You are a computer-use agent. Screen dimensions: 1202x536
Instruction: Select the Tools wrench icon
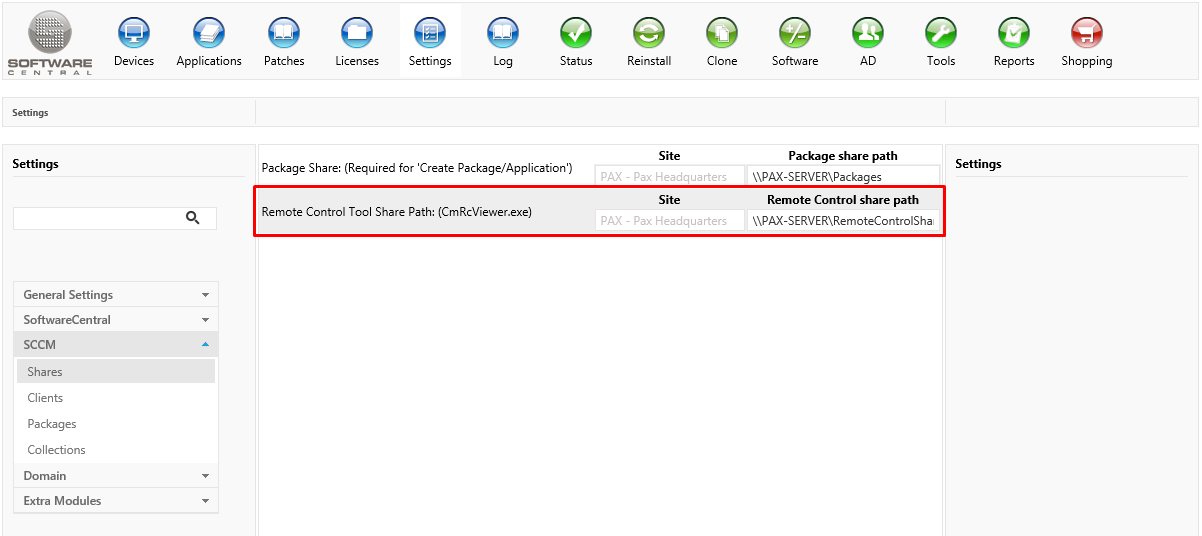[941, 34]
